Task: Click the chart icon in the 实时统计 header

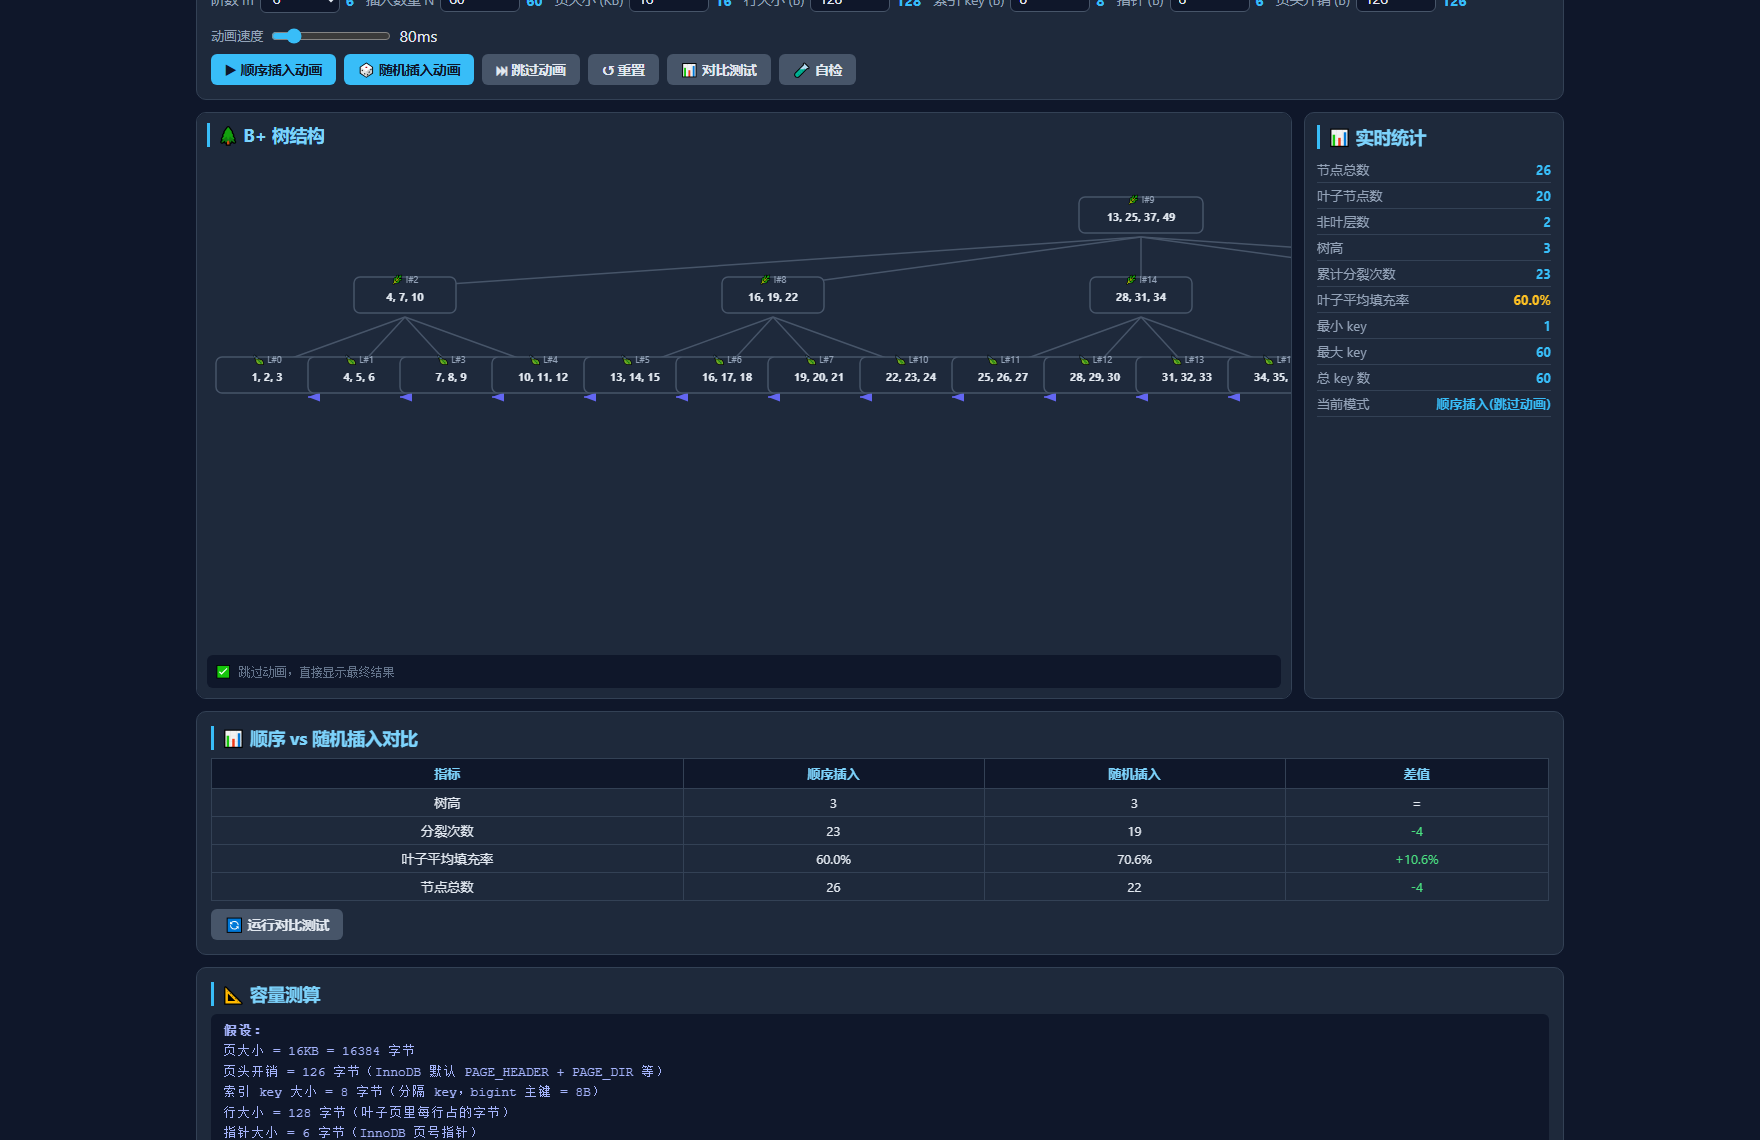Action: point(1339,138)
